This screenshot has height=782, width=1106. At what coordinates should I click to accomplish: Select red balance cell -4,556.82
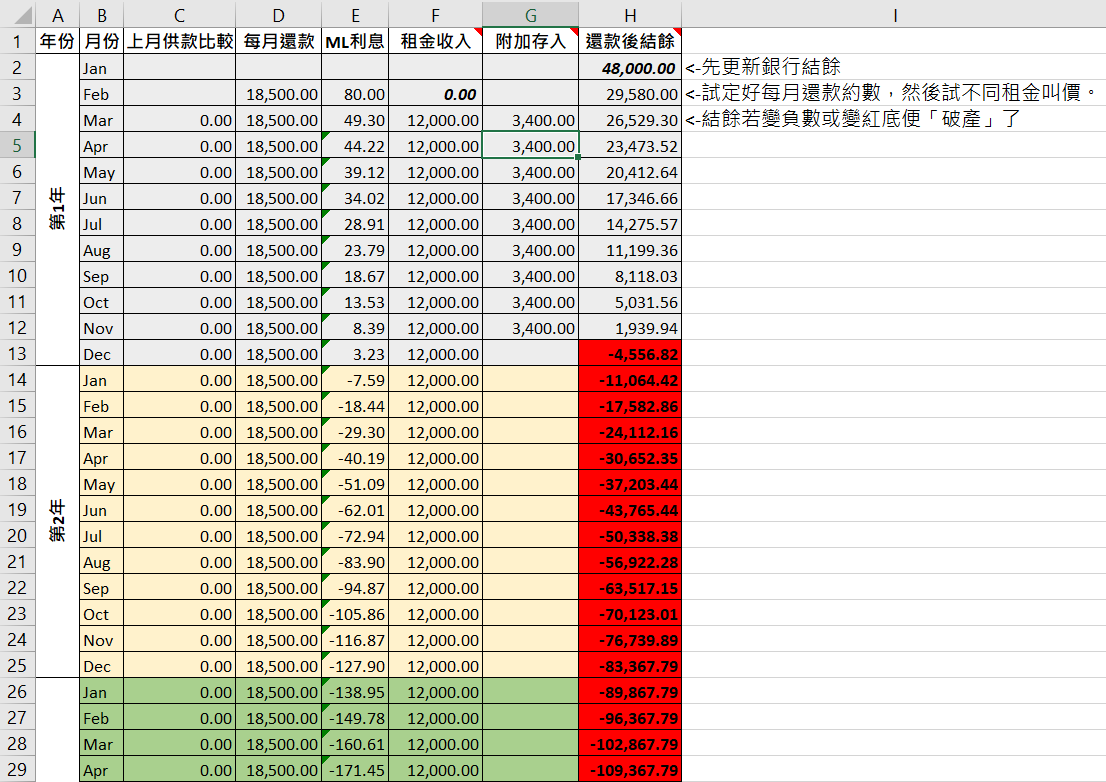tap(630, 354)
